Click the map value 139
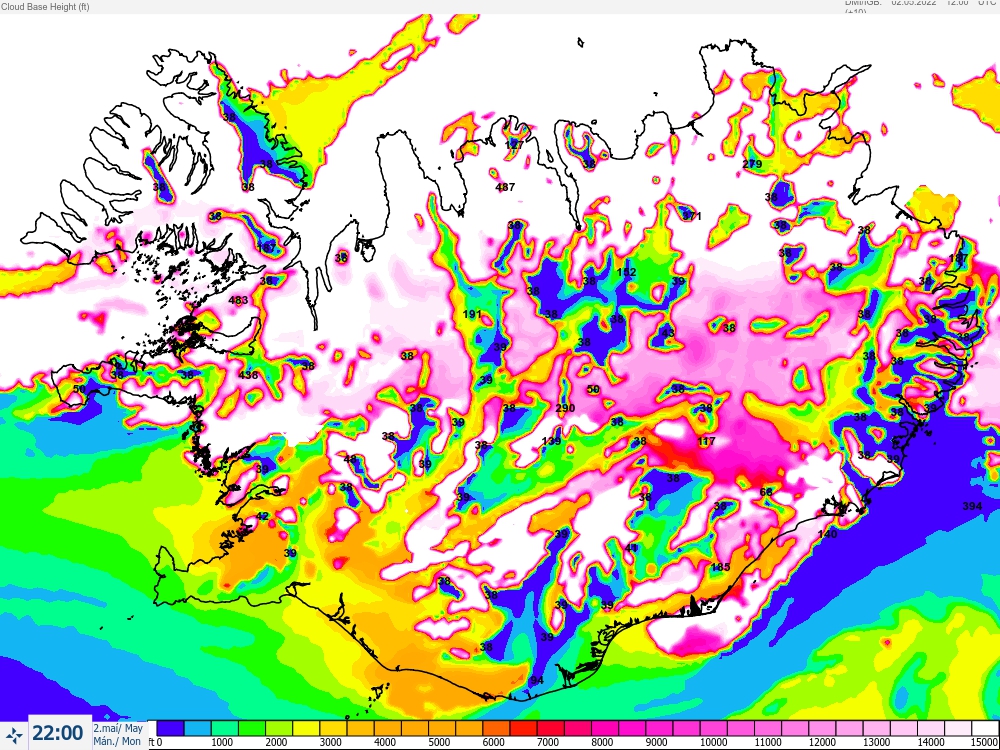Image resolution: width=1000 pixels, height=750 pixels. point(551,441)
